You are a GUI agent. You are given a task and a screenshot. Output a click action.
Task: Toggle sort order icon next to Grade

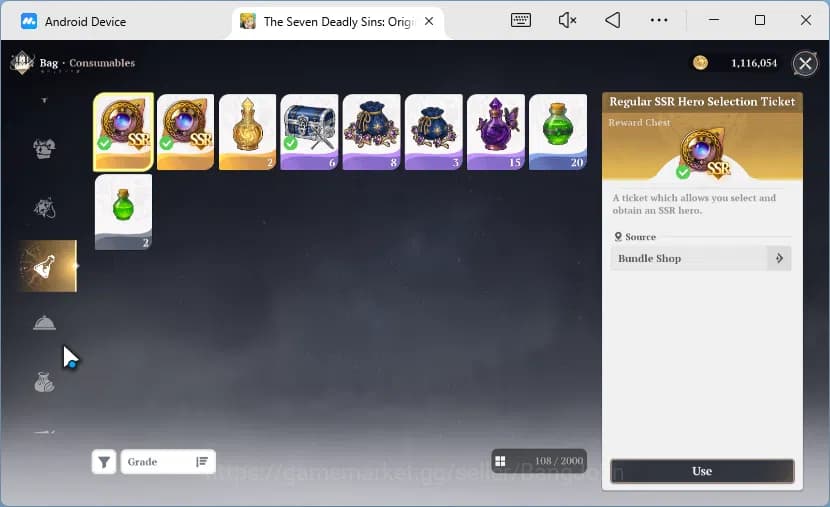(x=202, y=462)
